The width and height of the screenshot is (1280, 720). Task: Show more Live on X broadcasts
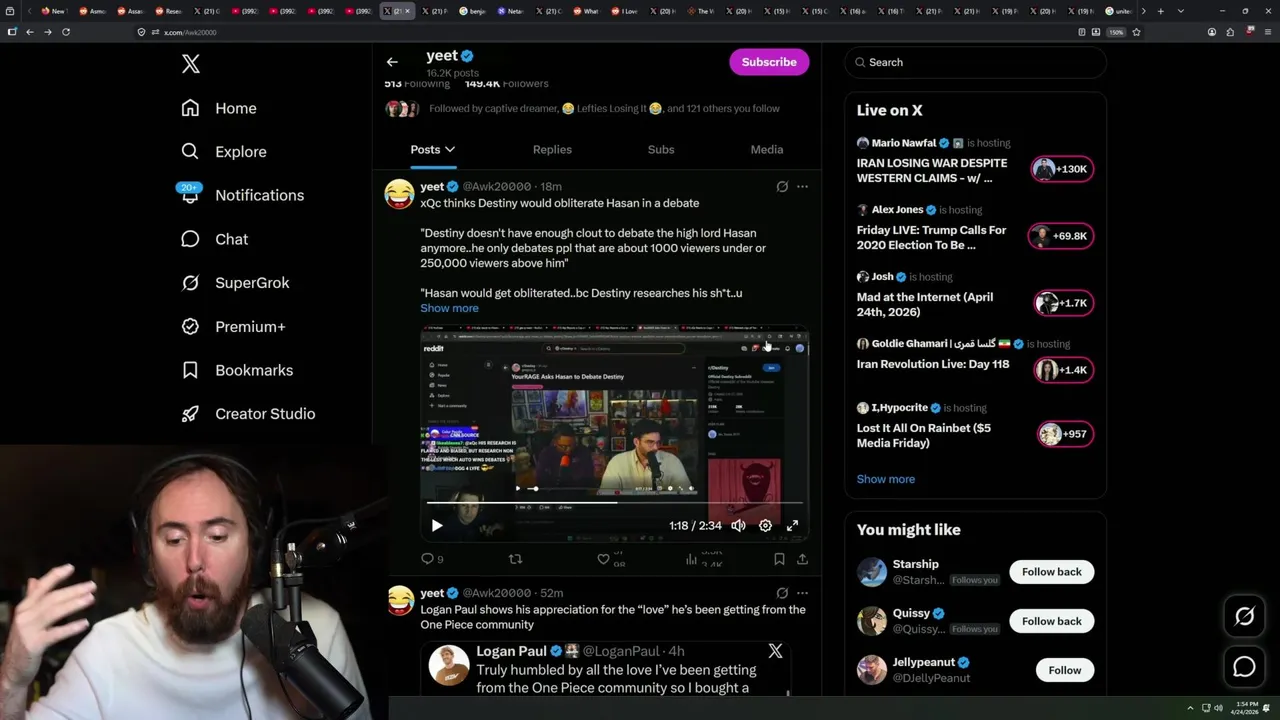[x=885, y=479]
